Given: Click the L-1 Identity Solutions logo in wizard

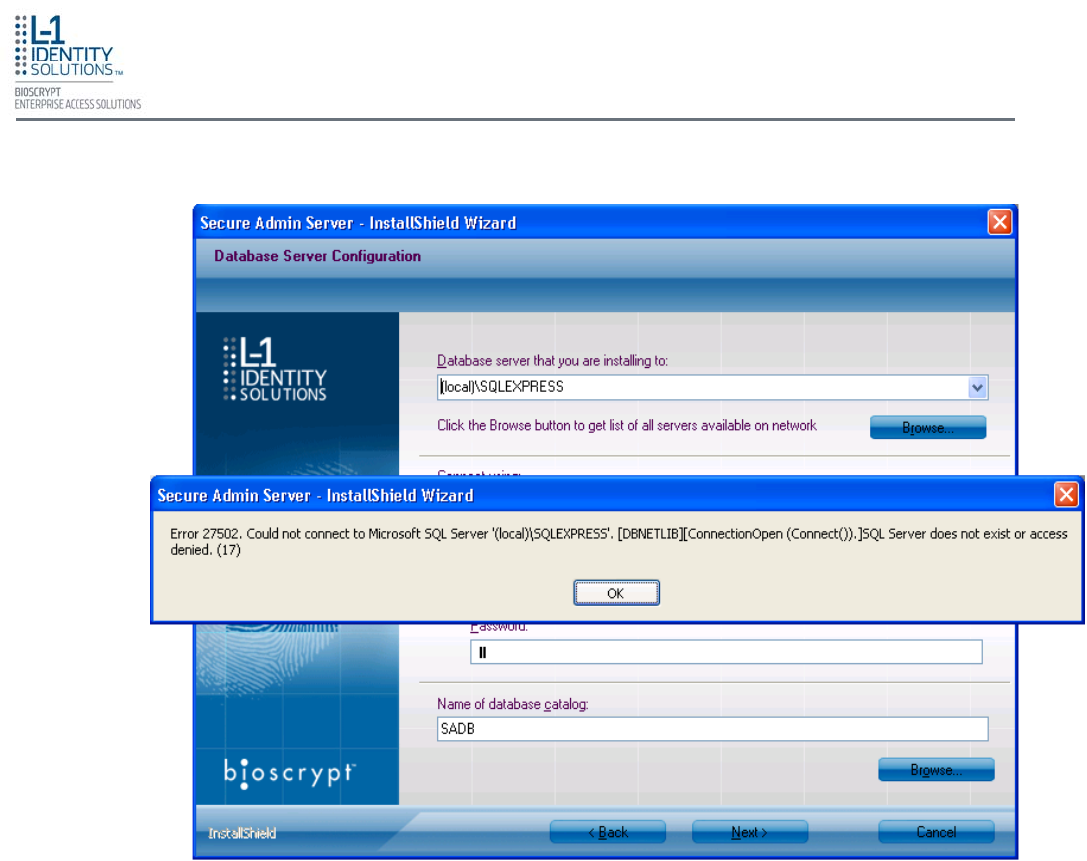Looking at the screenshot, I should click(x=275, y=369).
